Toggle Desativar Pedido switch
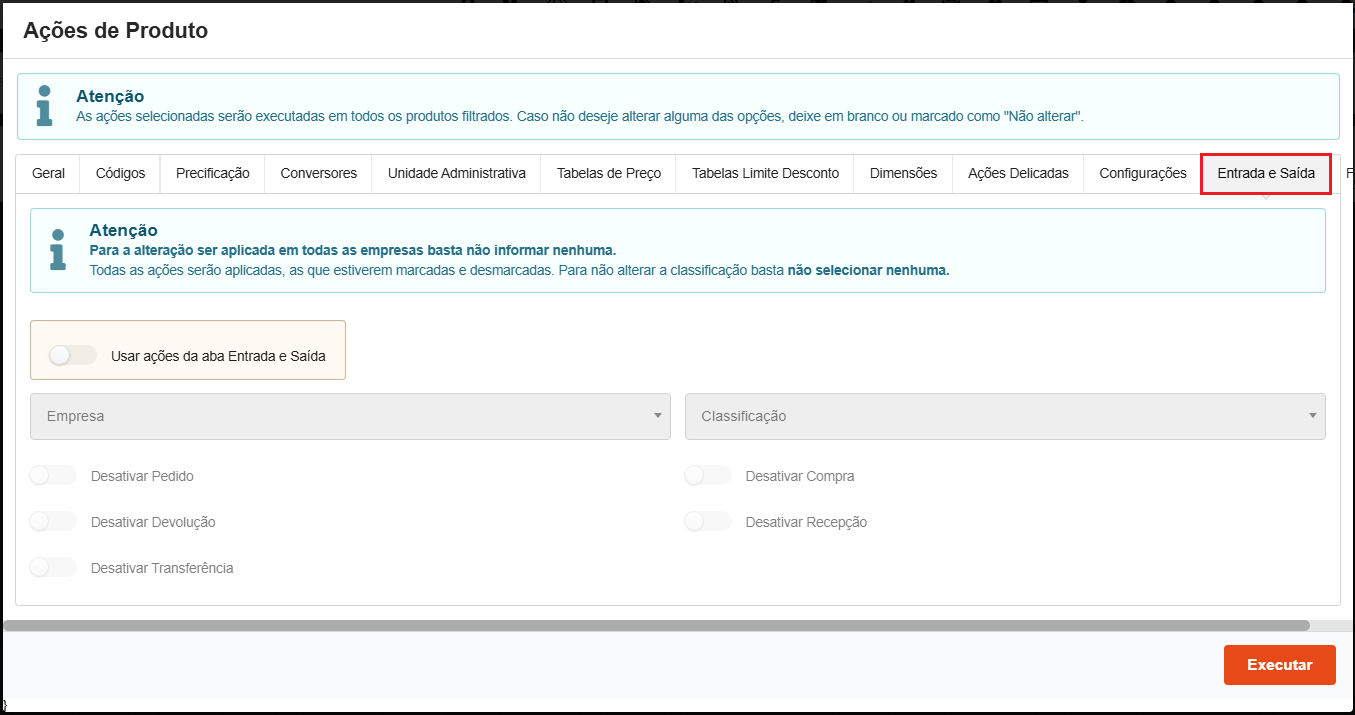 pyautogui.click(x=53, y=476)
